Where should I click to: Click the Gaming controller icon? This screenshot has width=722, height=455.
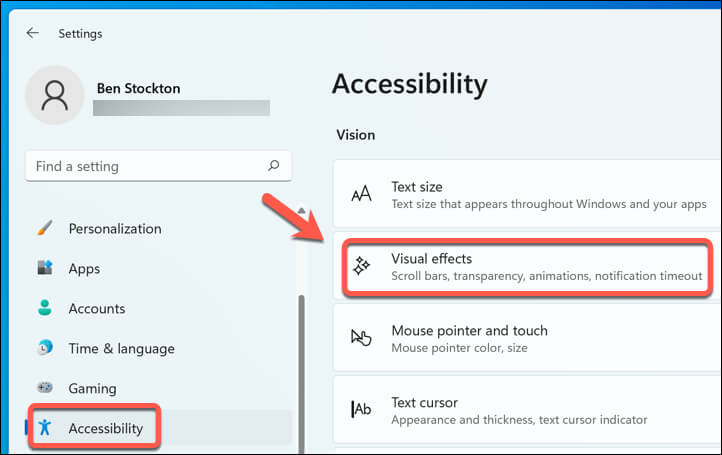coord(45,388)
